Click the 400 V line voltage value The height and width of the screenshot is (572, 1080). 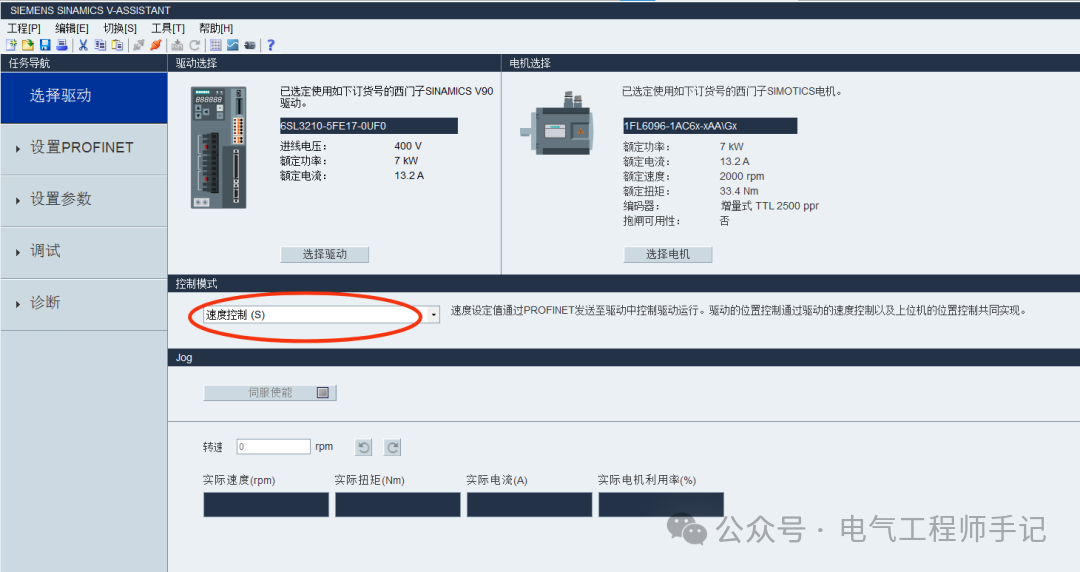408,146
